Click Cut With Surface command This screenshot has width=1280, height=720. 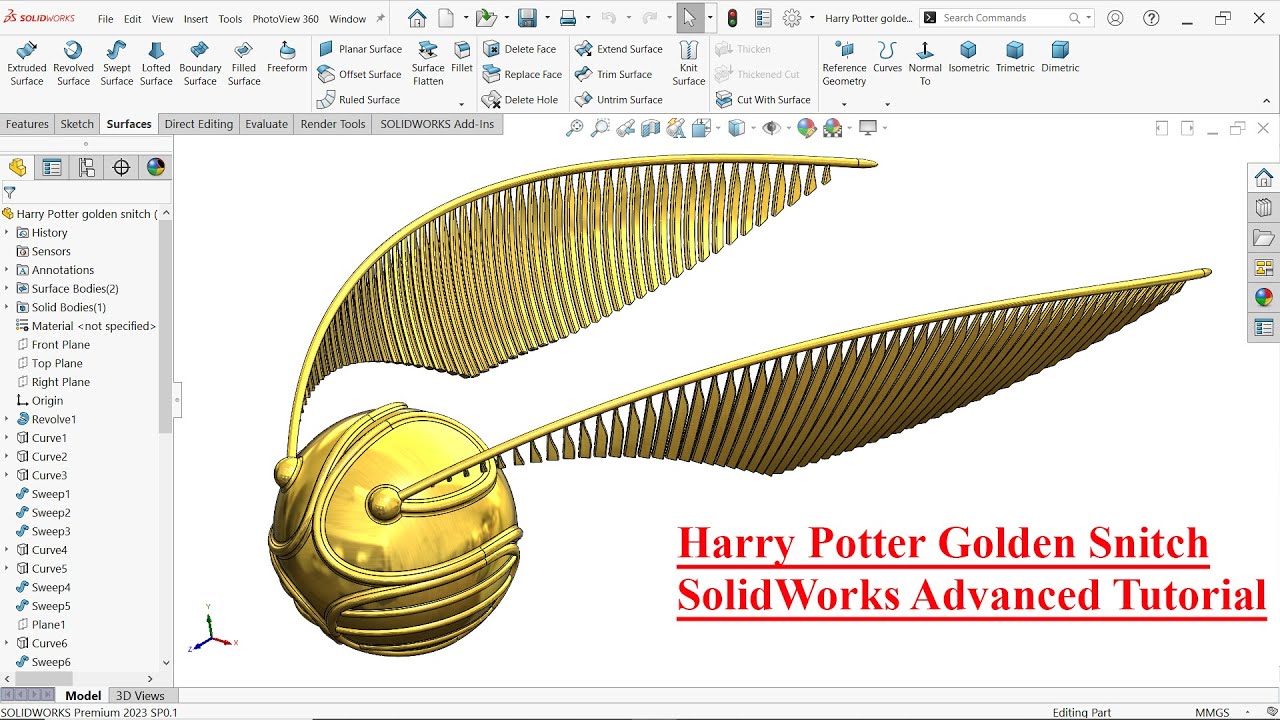point(763,100)
